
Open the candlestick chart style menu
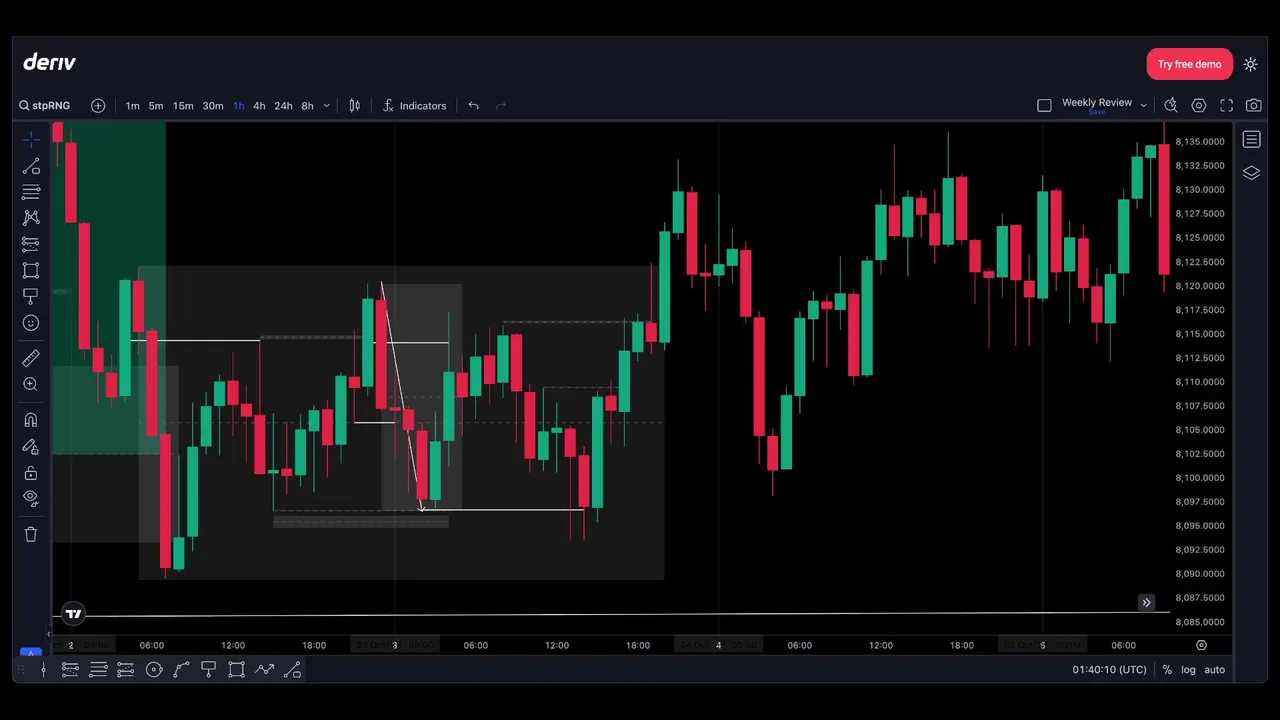tap(354, 105)
